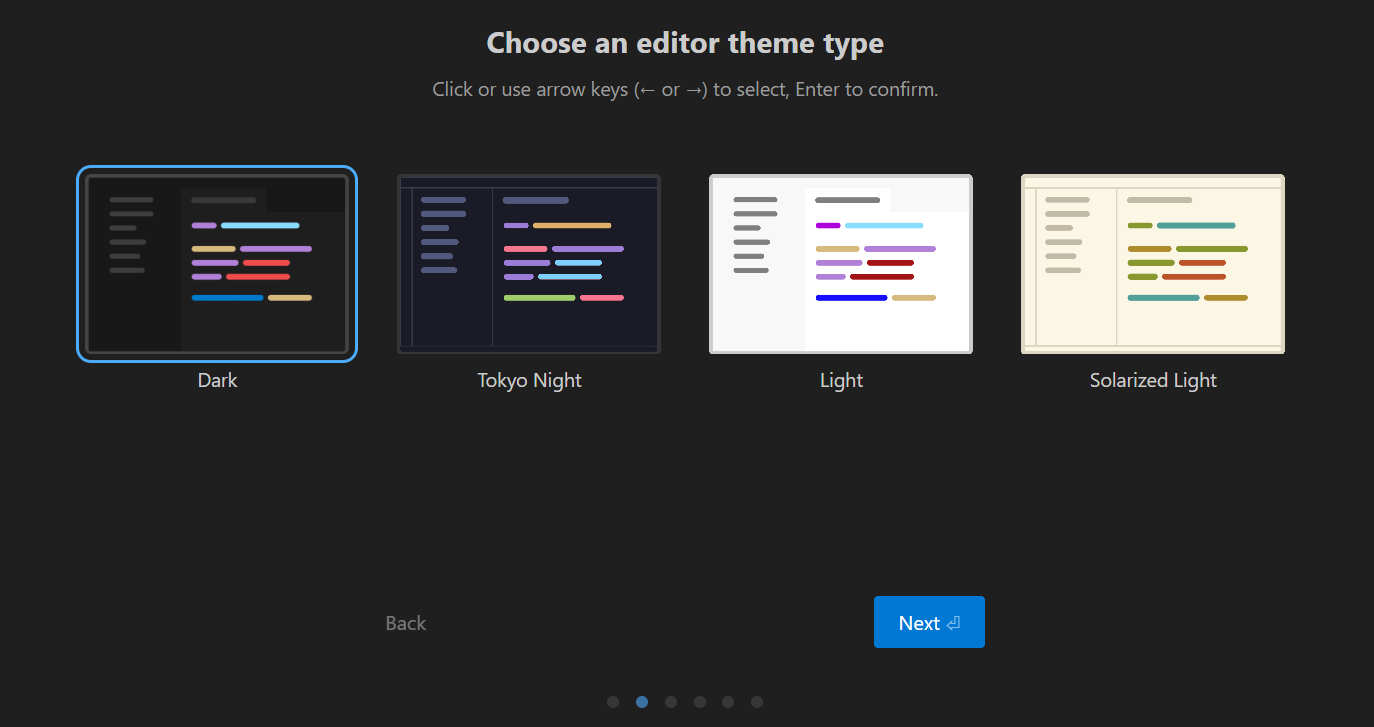This screenshot has height=727, width=1374.
Task: Click the 'Dark' theme label
Action: [x=217, y=381]
